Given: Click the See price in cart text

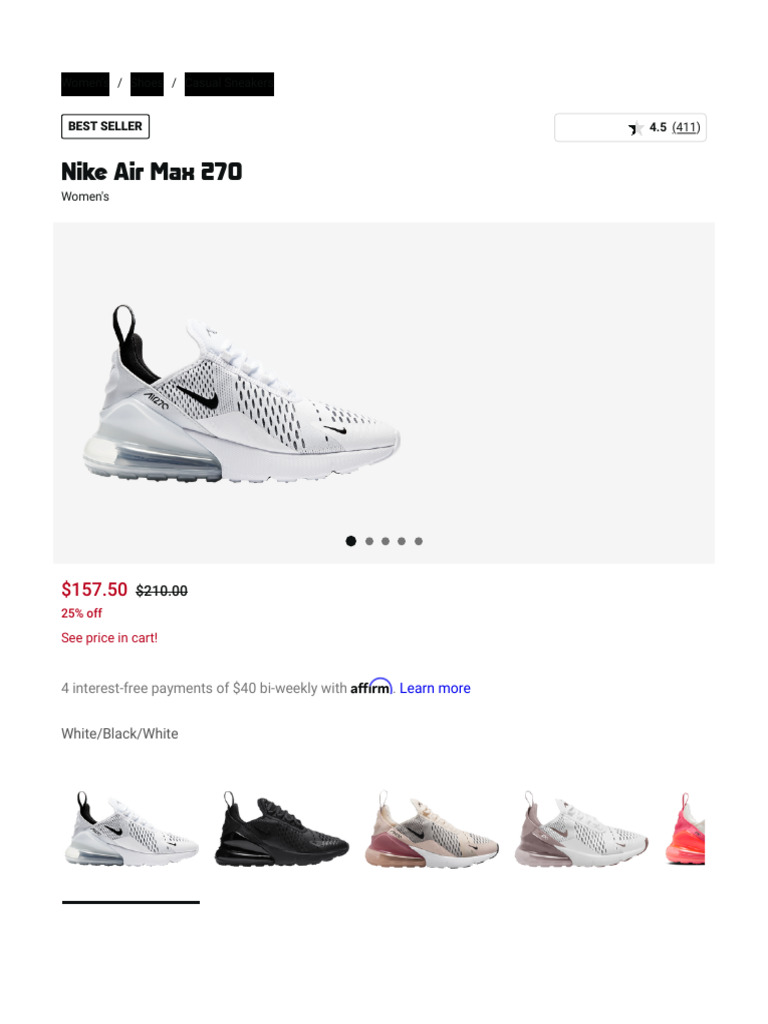Looking at the screenshot, I should click(109, 637).
